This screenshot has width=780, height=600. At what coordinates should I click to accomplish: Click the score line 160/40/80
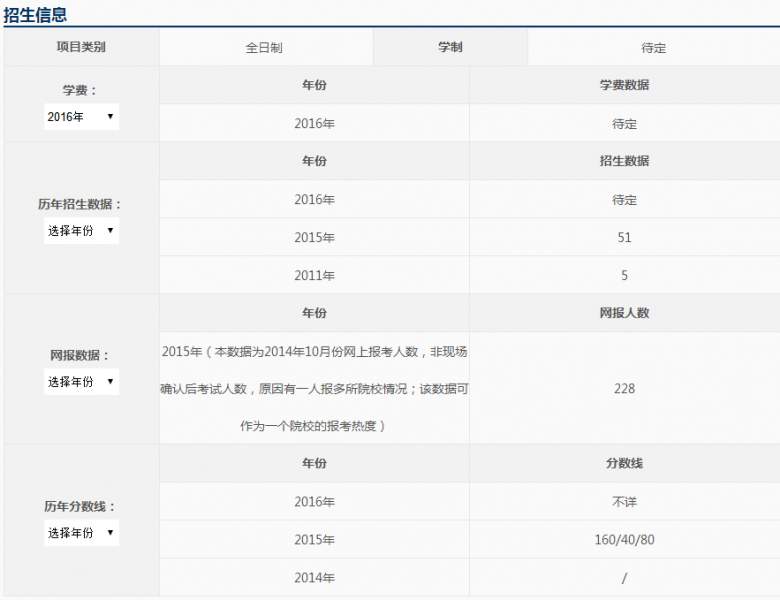tap(624, 540)
